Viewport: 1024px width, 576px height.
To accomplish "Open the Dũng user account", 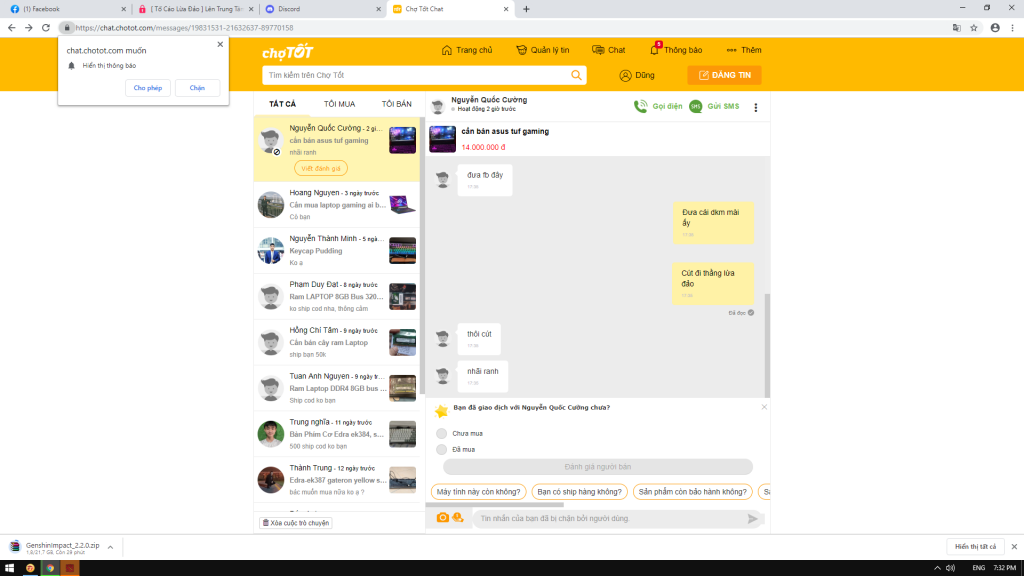I will (x=637, y=75).
